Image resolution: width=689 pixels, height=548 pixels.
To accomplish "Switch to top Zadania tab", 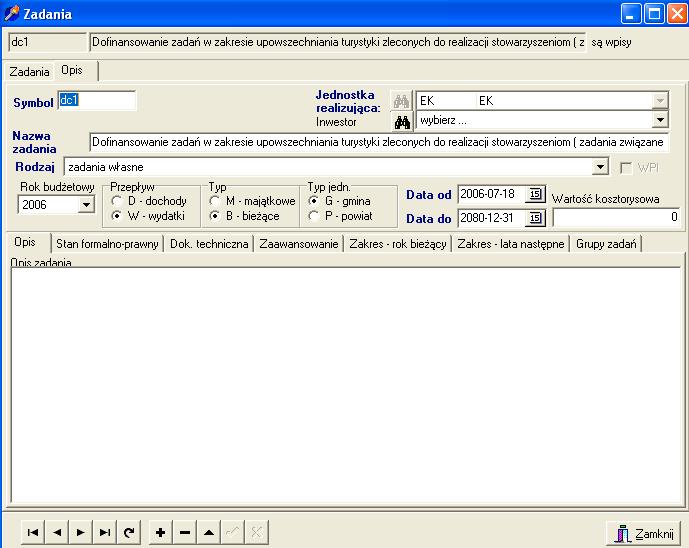I will [x=29, y=72].
